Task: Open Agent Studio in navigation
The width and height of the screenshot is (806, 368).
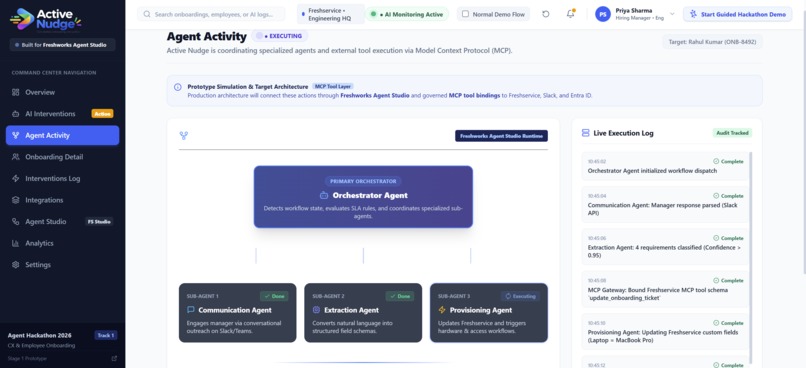Action: coord(62,222)
